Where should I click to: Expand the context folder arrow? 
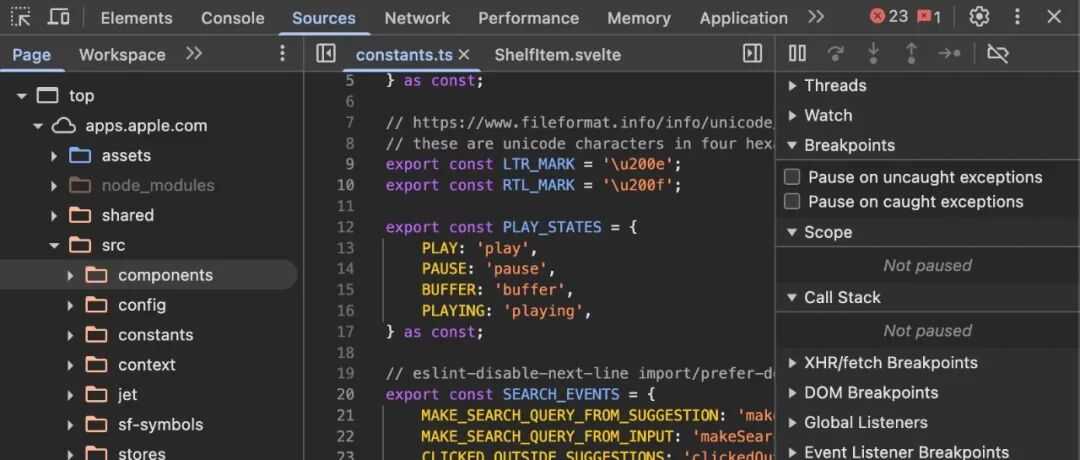click(70, 365)
